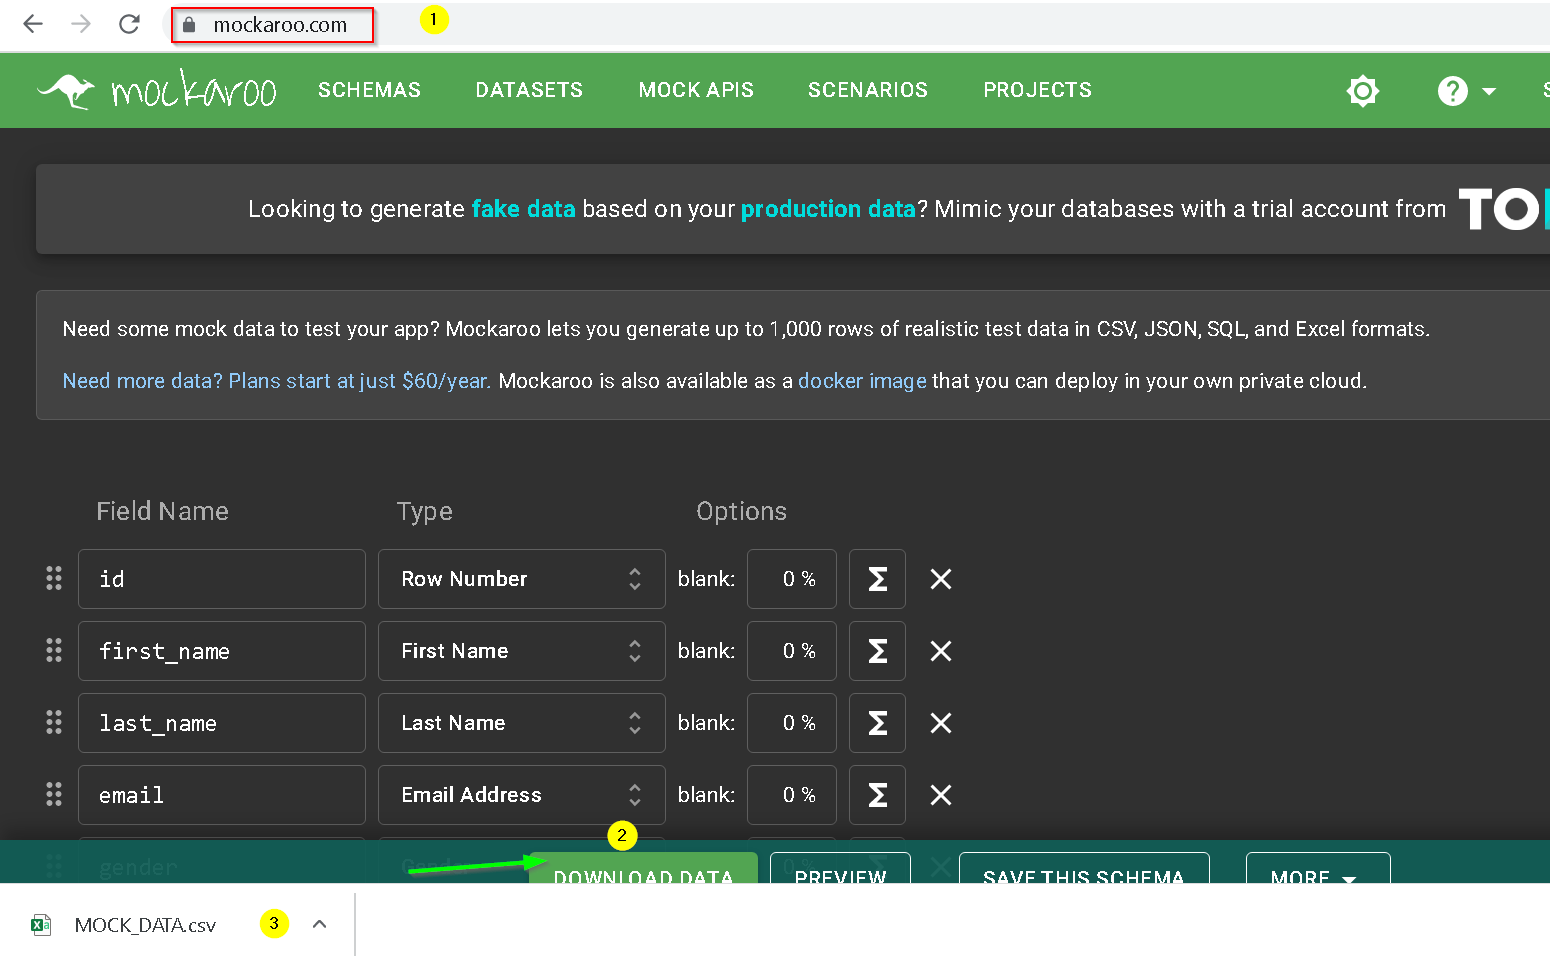1550x956 pixels.
Task: Remove the id field with its X
Action: tap(941, 579)
